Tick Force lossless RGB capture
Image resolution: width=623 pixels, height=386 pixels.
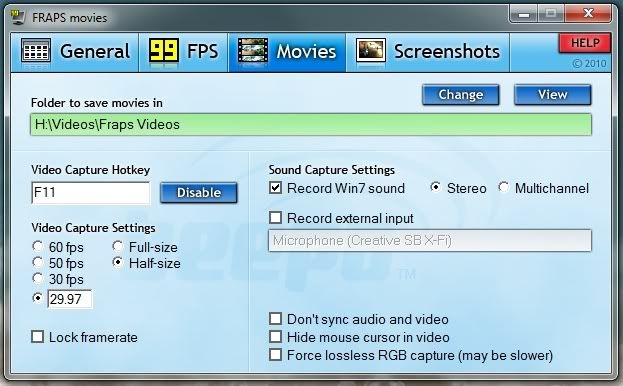tap(275, 355)
